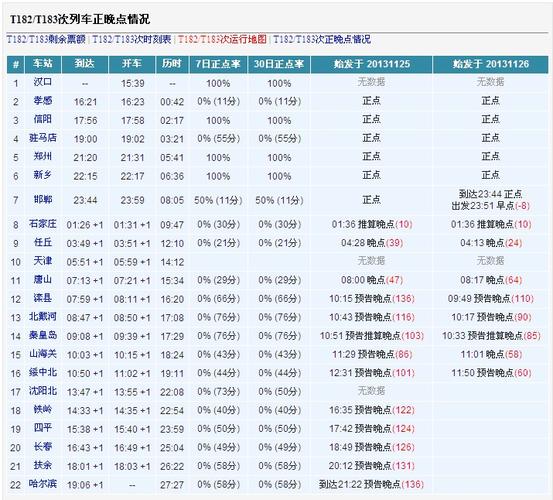Click the 滦县 station link
This screenshot has height=500, width=553.
click(x=43, y=298)
